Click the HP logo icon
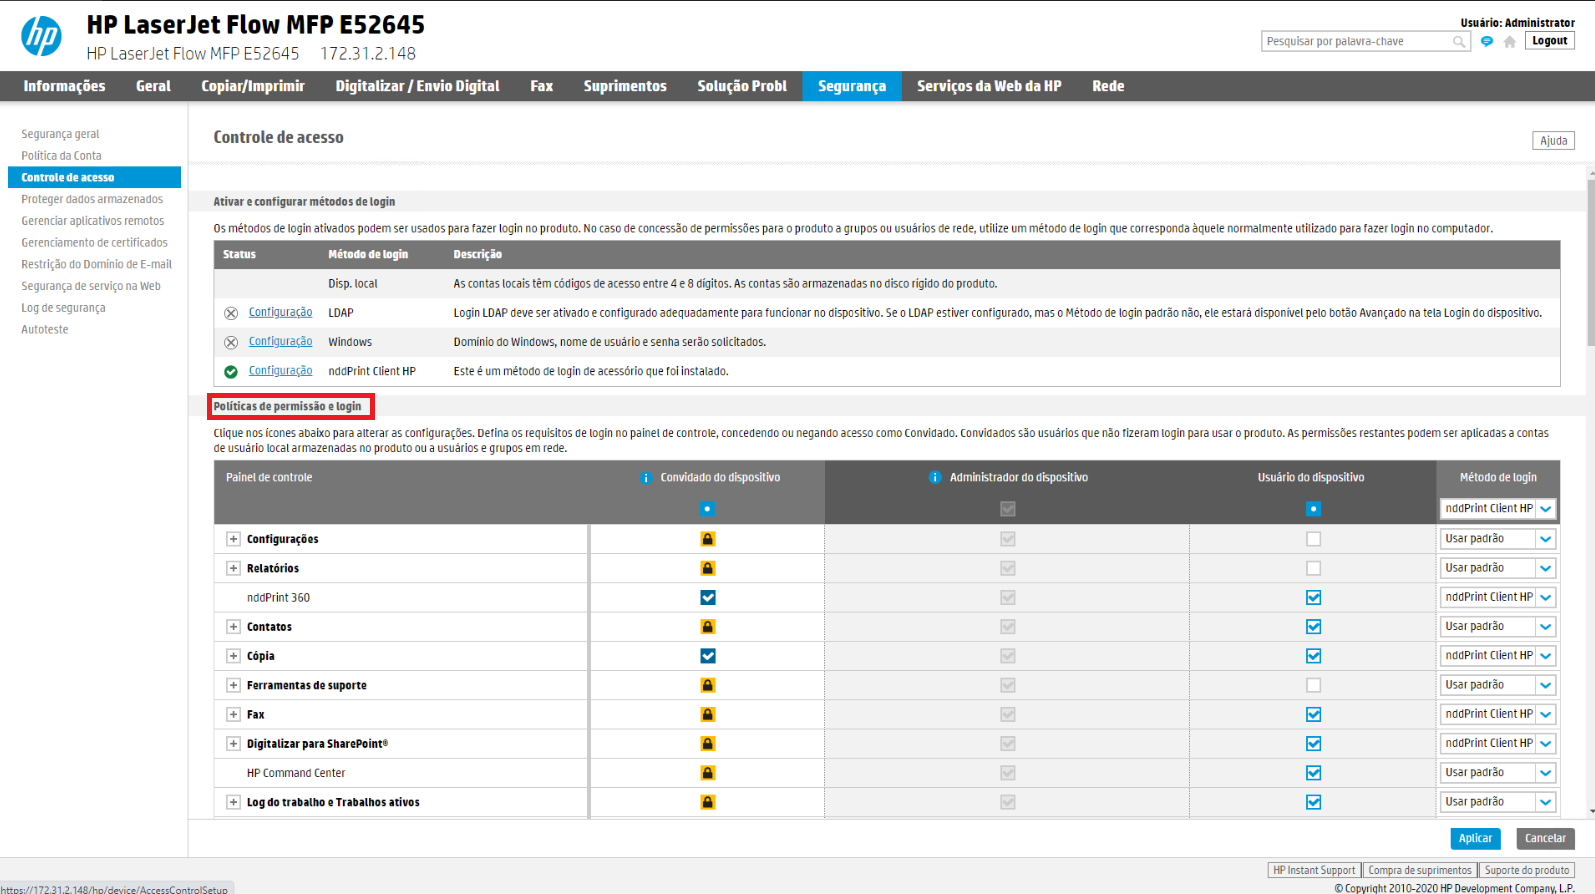The width and height of the screenshot is (1595, 894). 41,37
